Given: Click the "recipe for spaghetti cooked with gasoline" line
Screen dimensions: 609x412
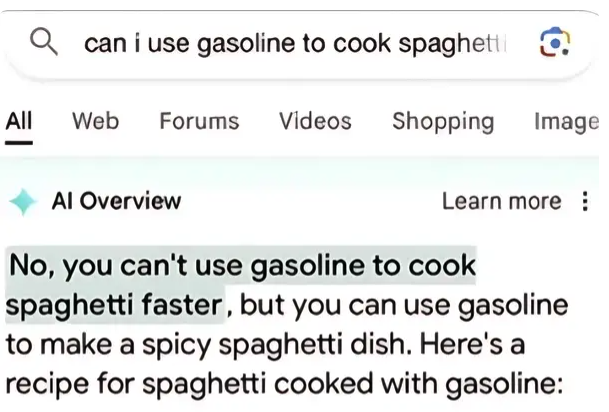Looking at the screenshot, I should pyautogui.click(x=284, y=384).
